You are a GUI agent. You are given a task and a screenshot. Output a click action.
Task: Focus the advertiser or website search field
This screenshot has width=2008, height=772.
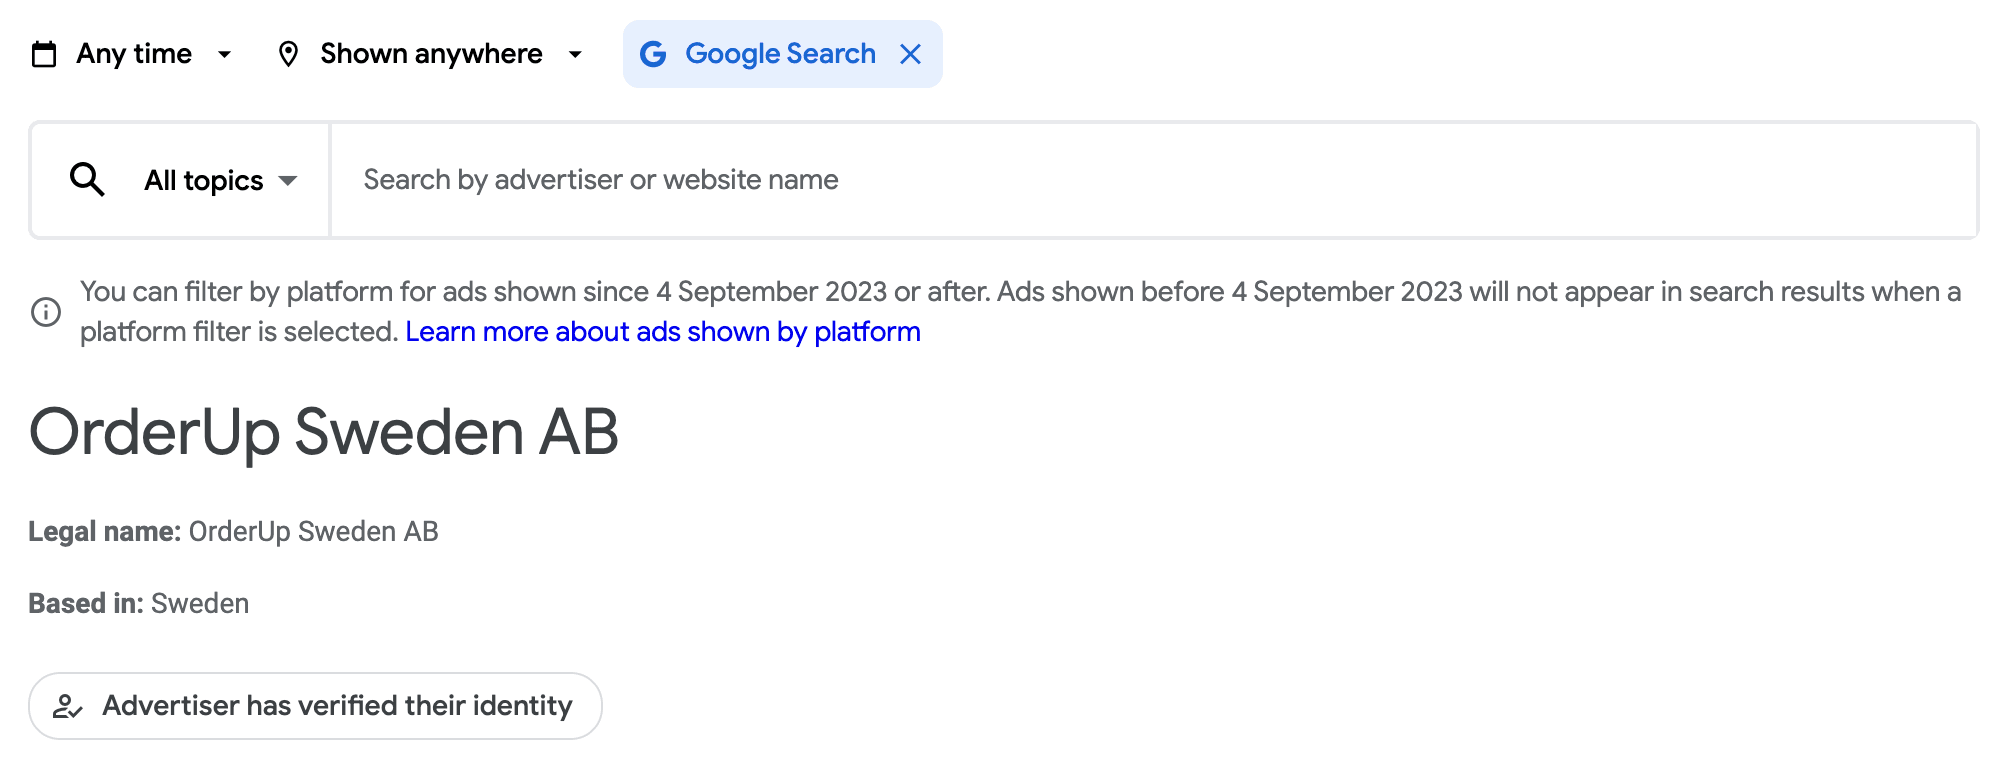[x=1150, y=180]
